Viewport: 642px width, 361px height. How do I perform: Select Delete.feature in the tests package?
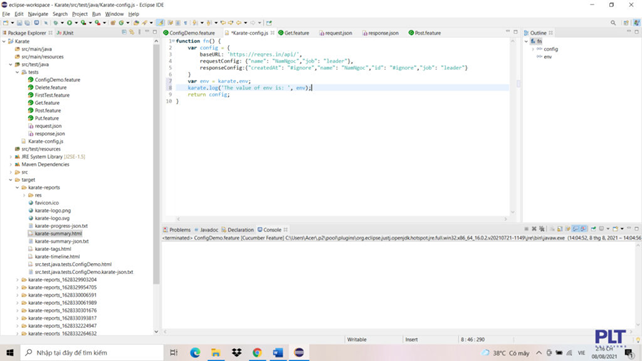50,88
